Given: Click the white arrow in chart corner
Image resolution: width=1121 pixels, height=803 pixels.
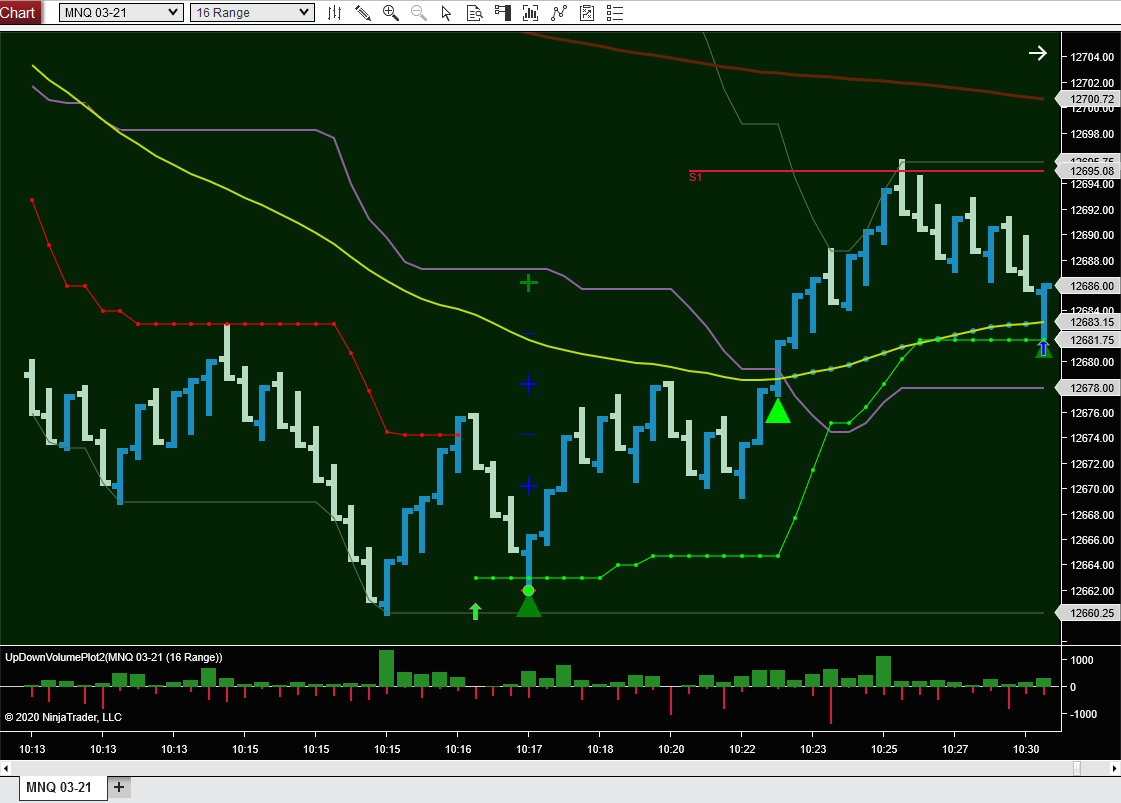Looking at the screenshot, I should 1037,53.
